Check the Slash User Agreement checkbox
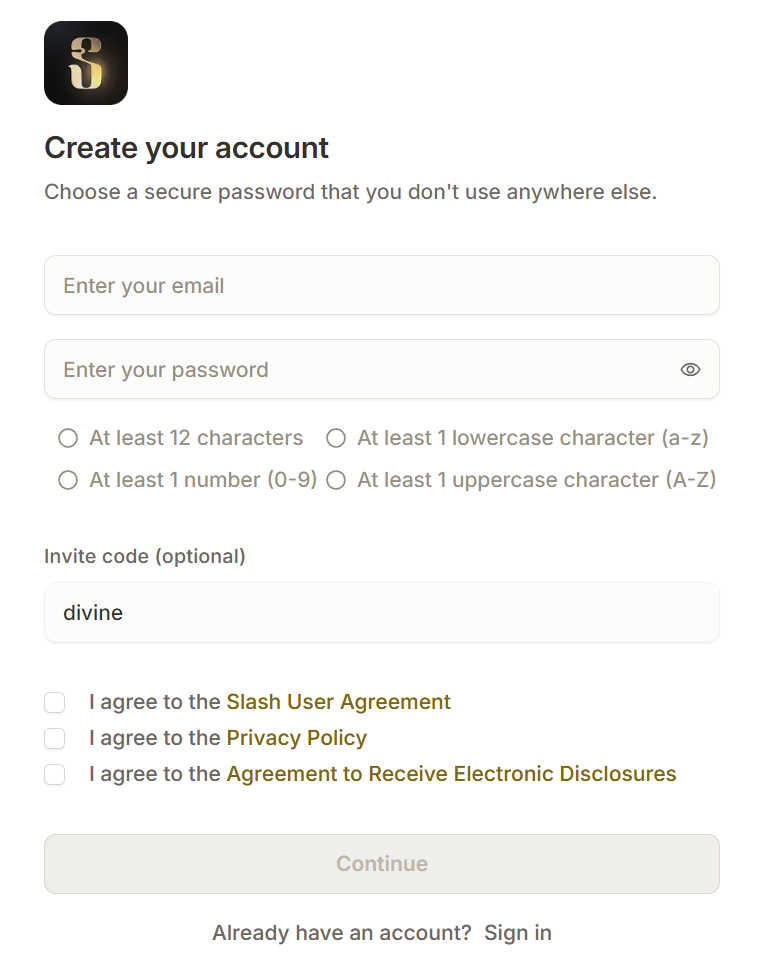Viewport: 757px width, 956px height. [55, 703]
